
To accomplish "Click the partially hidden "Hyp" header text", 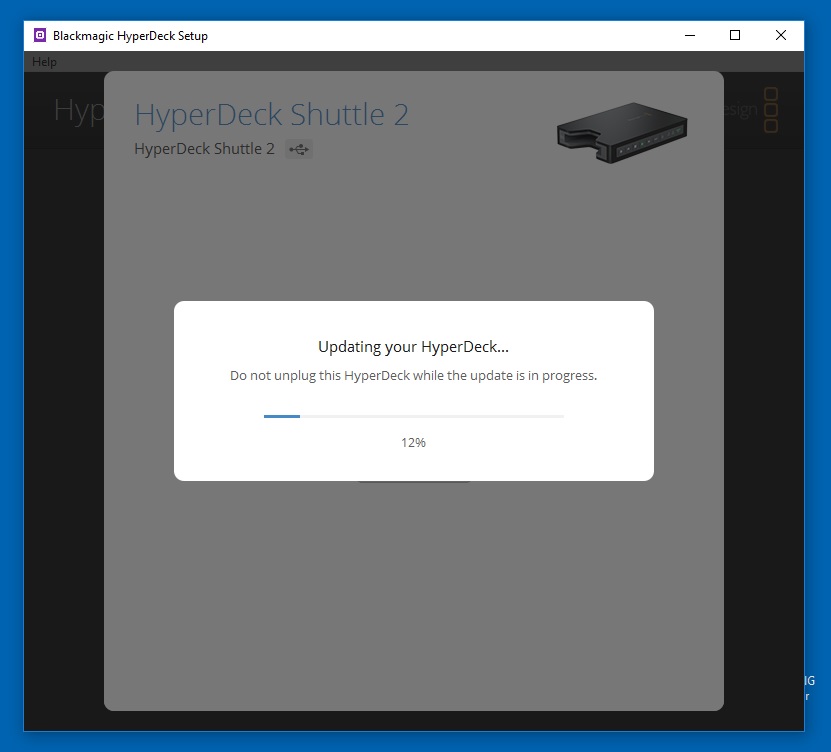I will [78, 110].
